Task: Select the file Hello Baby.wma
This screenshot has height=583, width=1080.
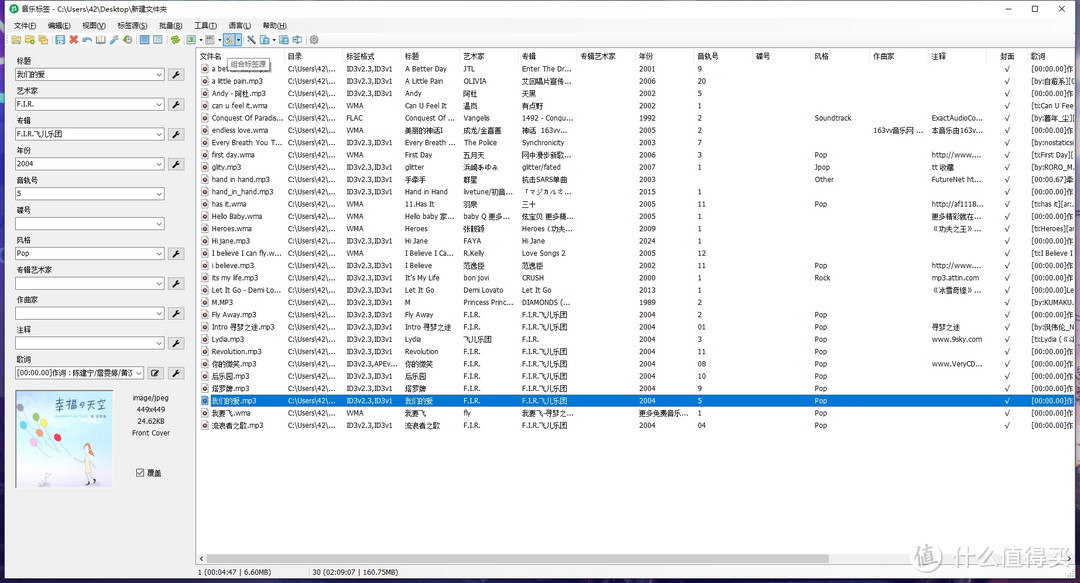Action: (x=236, y=216)
